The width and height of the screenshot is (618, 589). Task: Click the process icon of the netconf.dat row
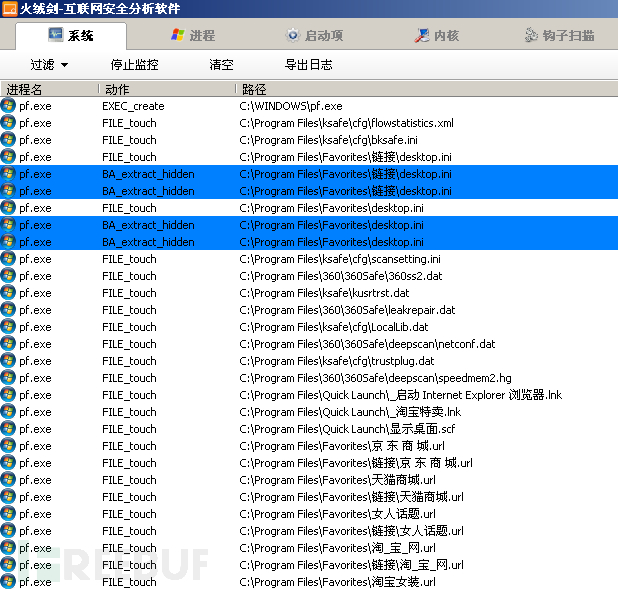(x=8, y=343)
